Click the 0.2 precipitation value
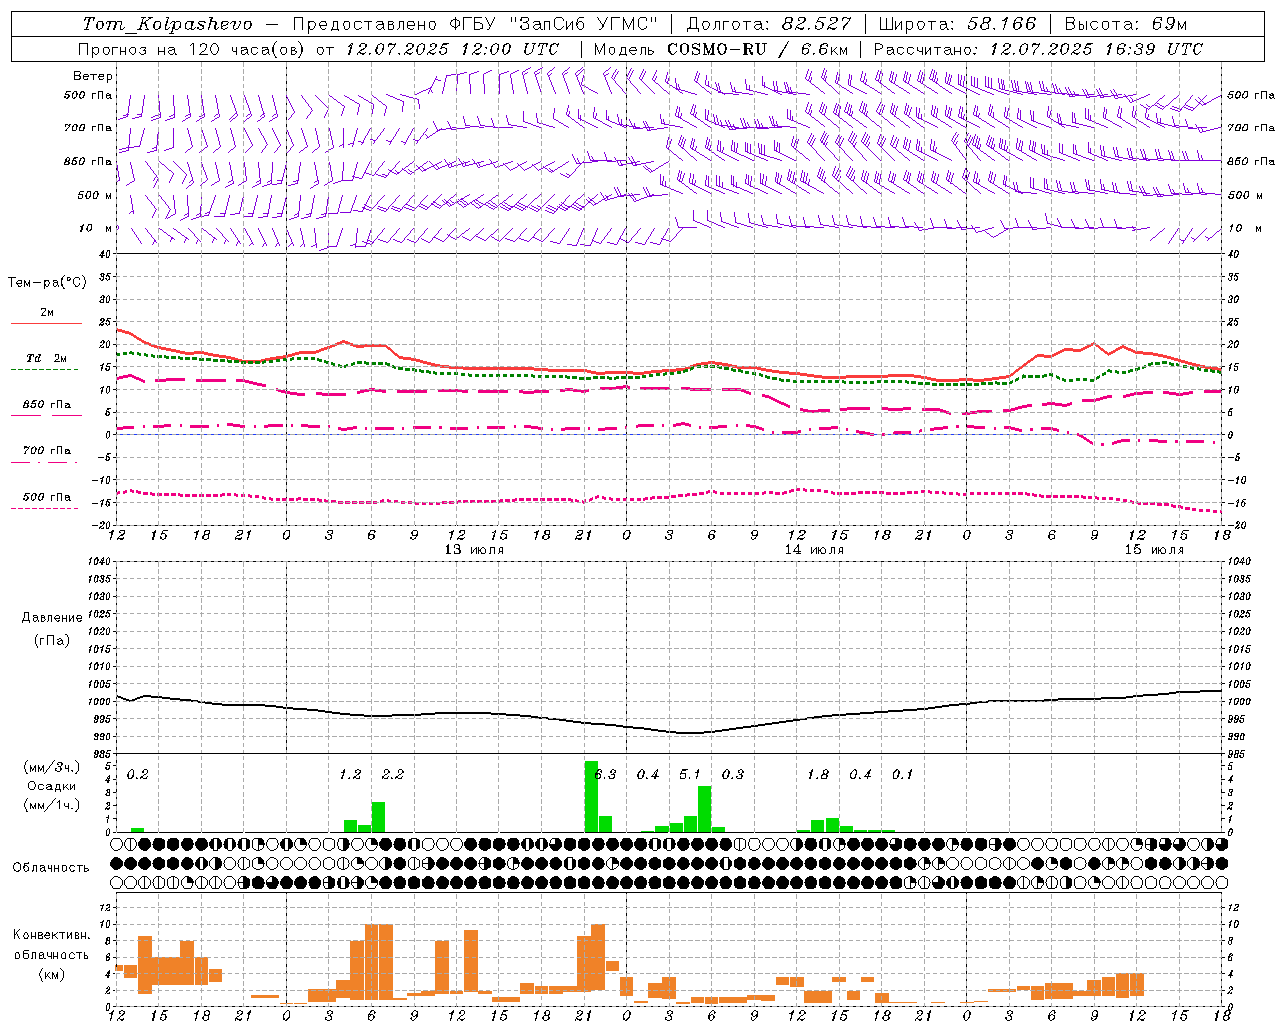This screenshot has width=1280, height=1024. coord(138,775)
